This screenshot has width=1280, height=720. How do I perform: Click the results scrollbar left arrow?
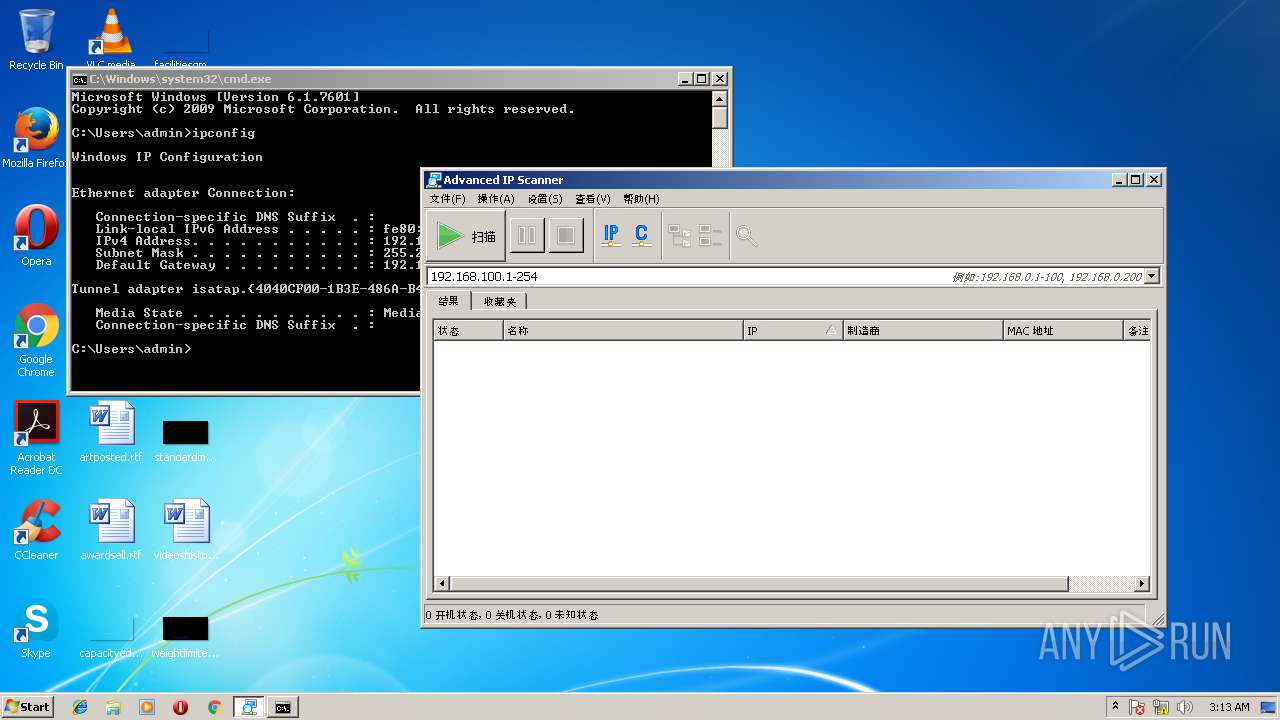pyautogui.click(x=442, y=584)
